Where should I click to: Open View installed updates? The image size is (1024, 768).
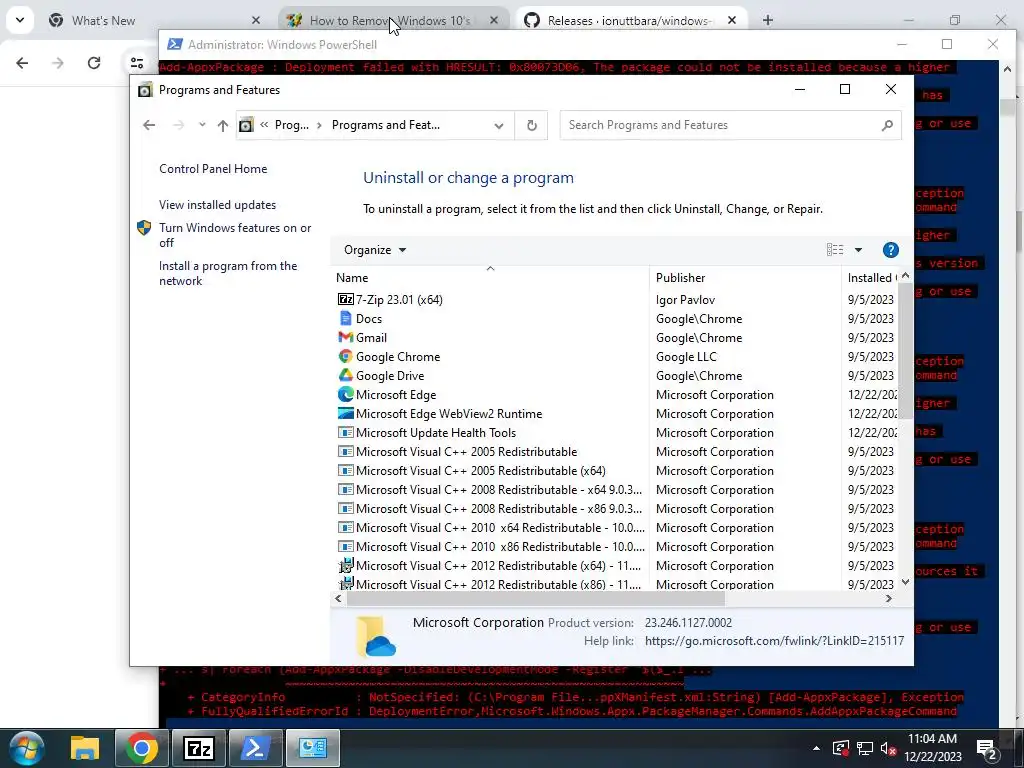point(217,204)
